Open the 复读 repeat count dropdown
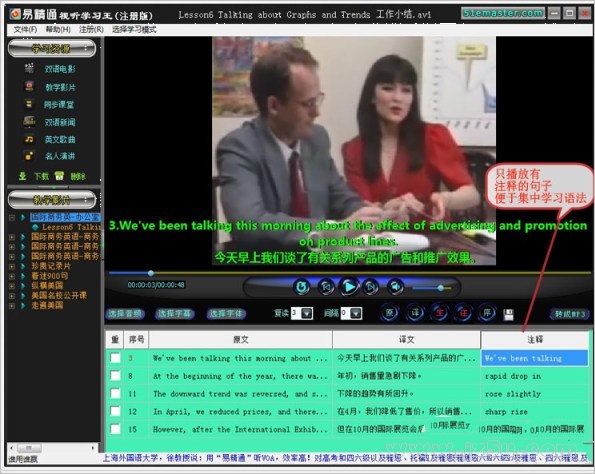Screen dimensions: 595x474 (307, 313)
